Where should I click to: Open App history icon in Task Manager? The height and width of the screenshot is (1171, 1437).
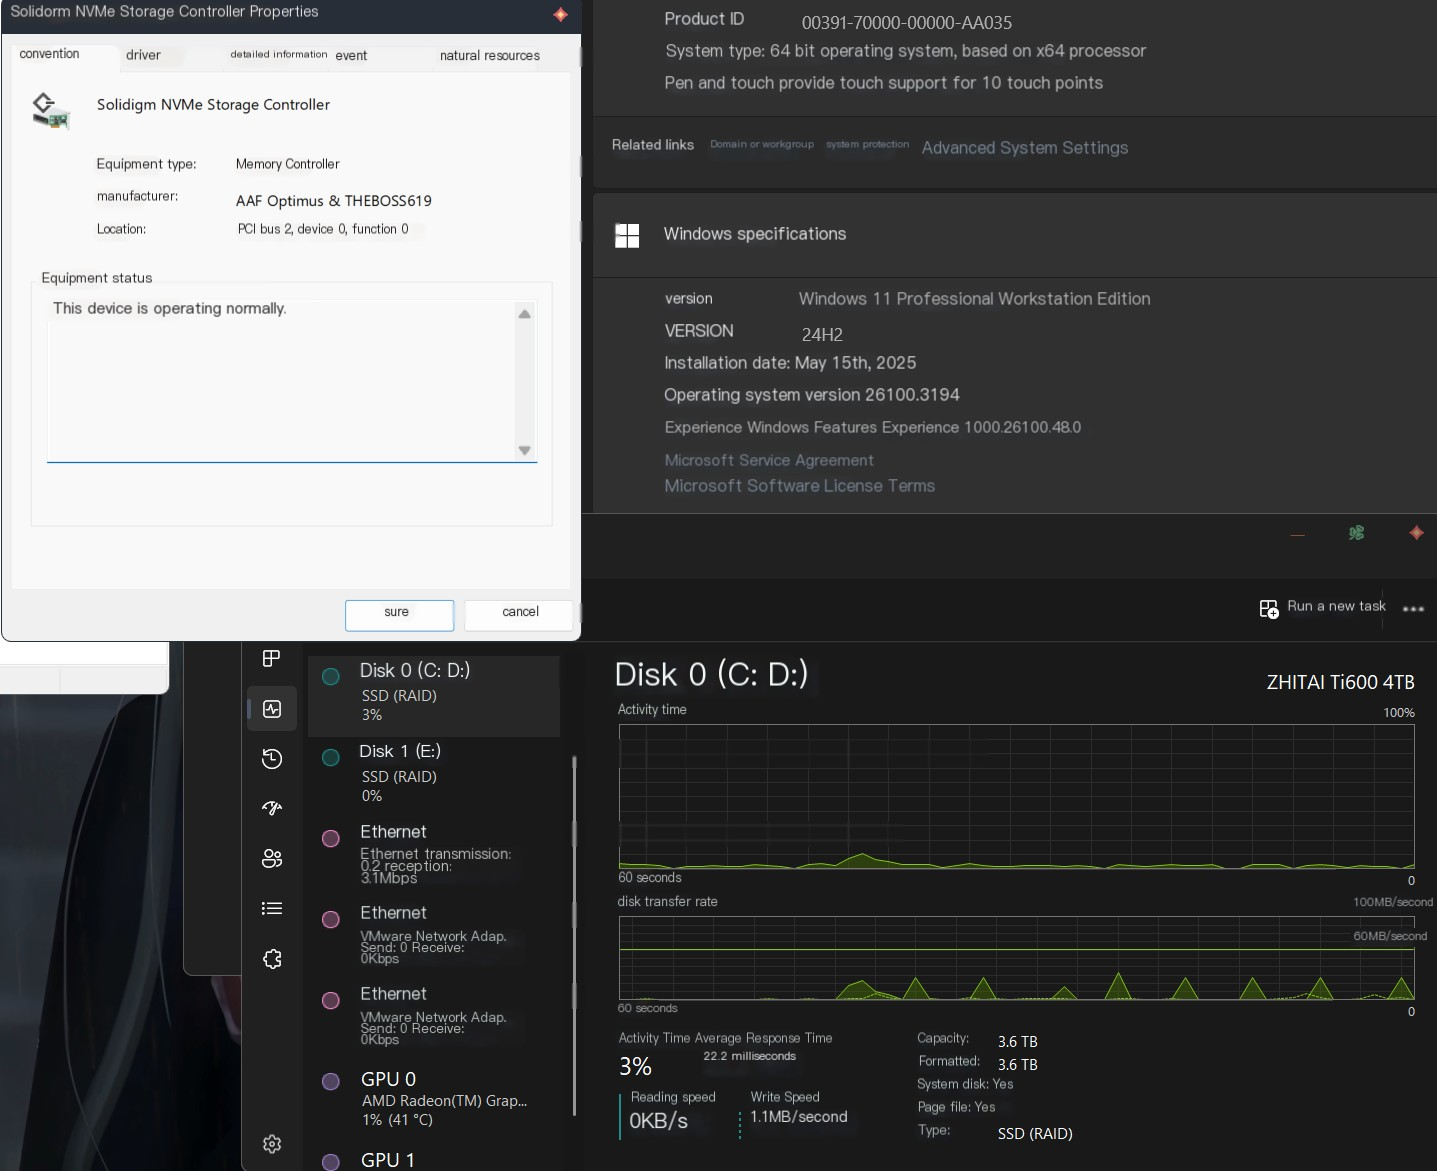pyautogui.click(x=272, y=759)
